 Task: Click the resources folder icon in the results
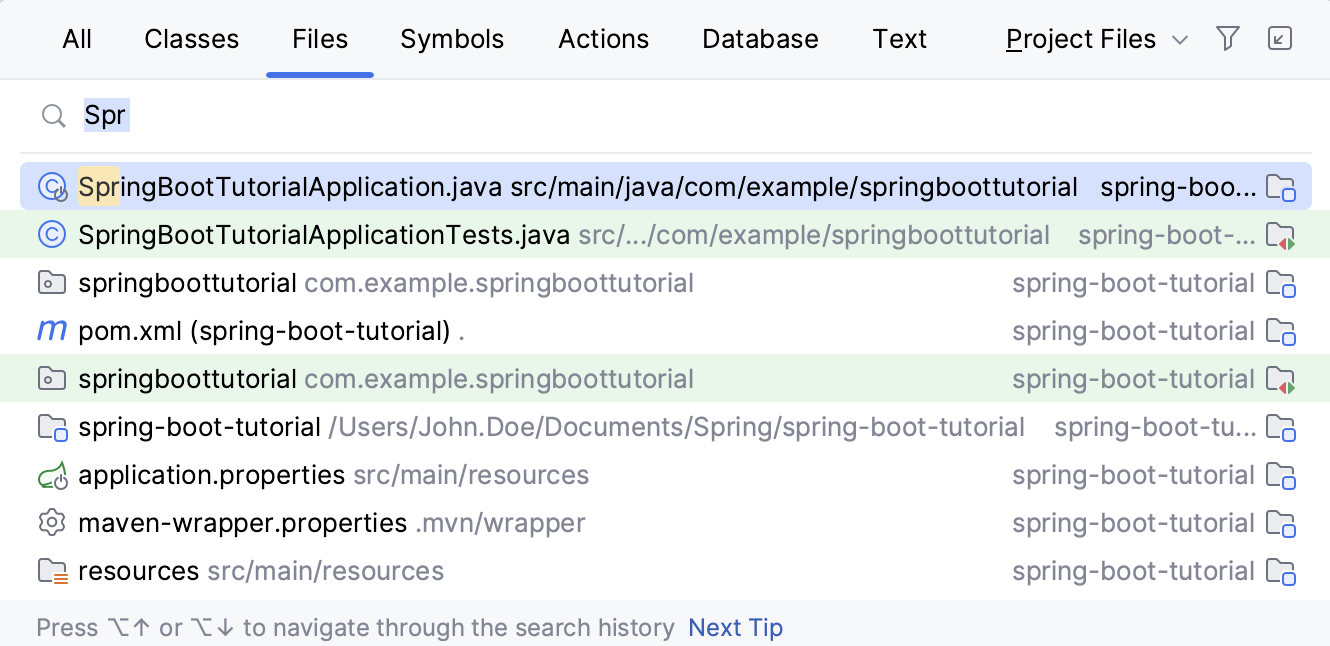click(51, 570)
